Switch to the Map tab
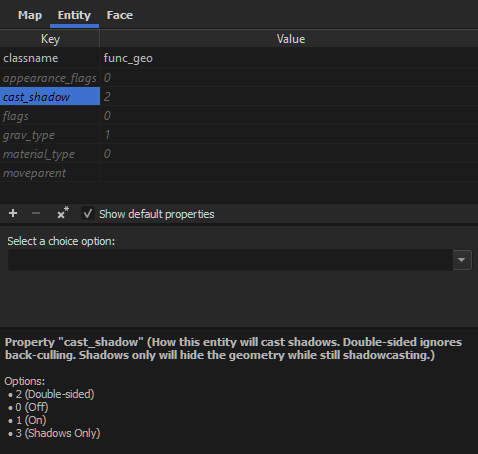This screenshot has width=478, height=454. point(30,15)
